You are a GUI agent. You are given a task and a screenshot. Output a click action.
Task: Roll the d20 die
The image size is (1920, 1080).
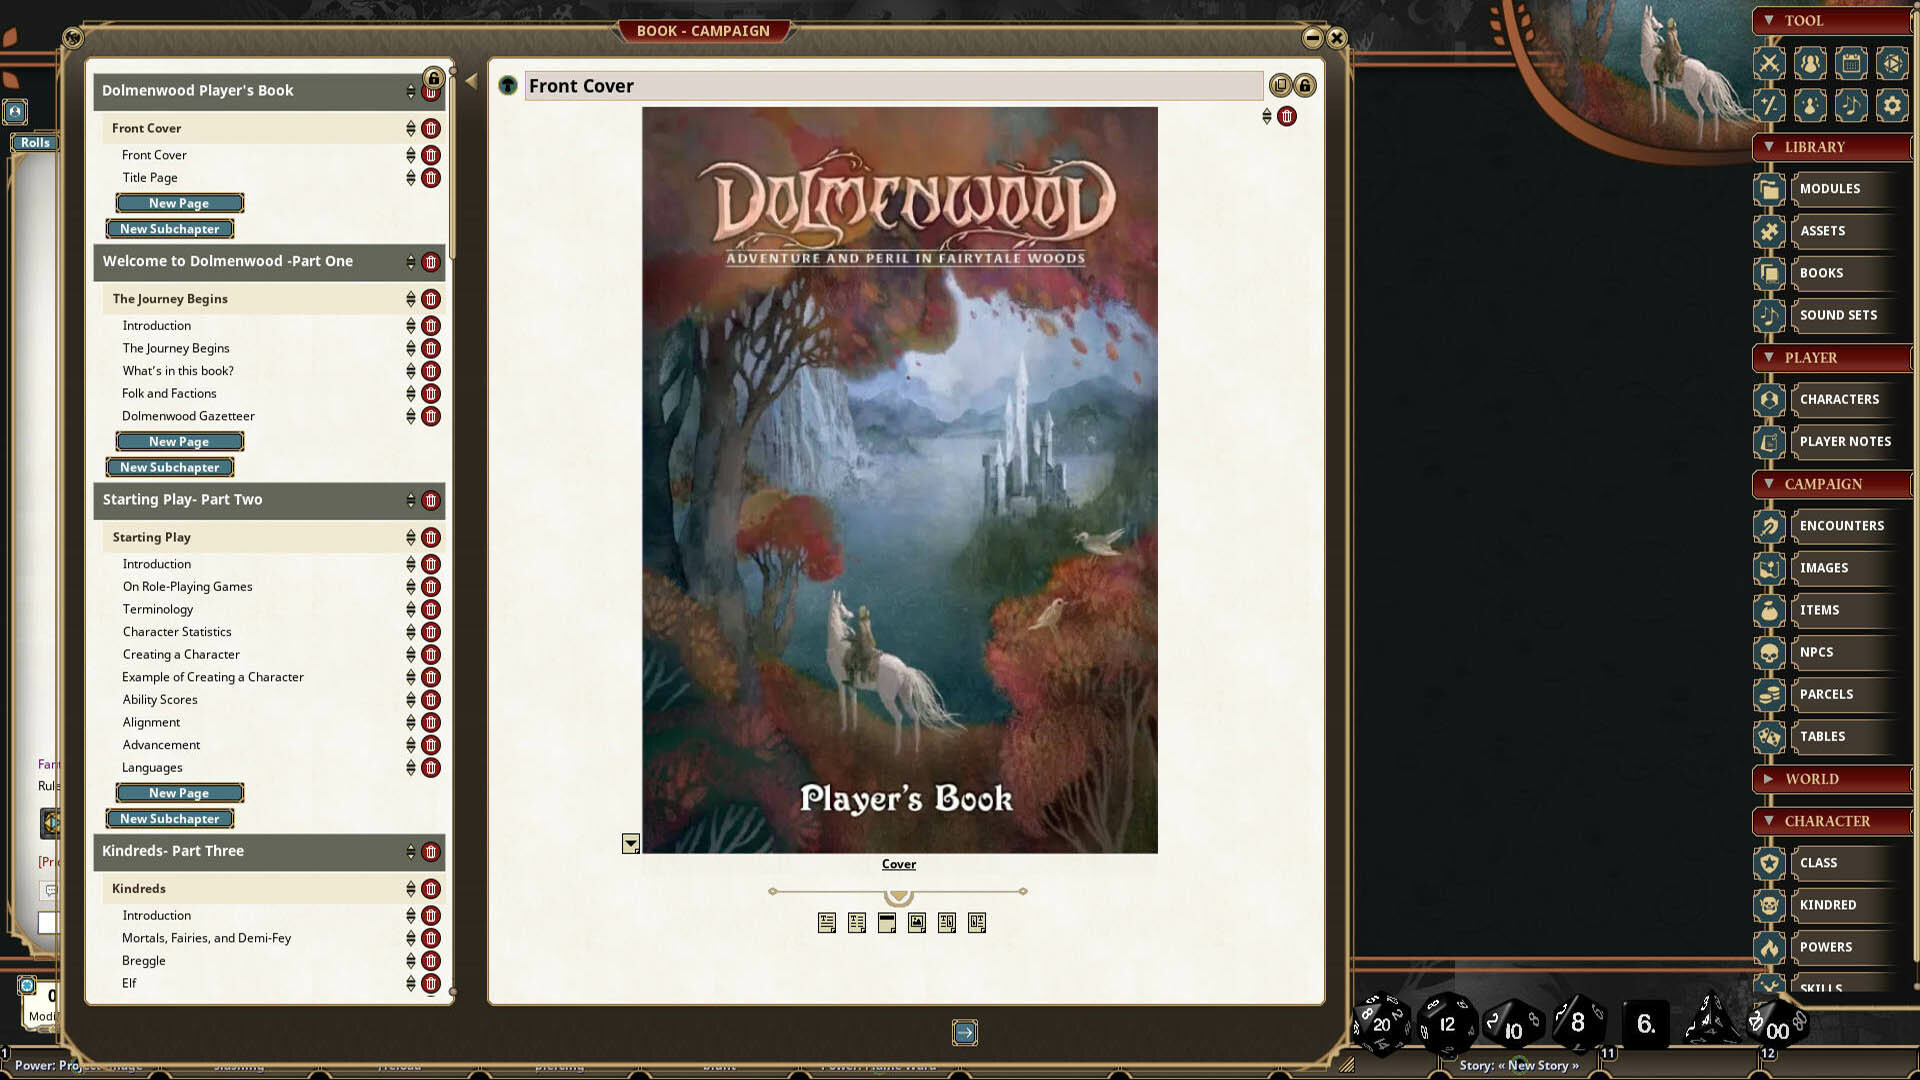click(1381, 1023)
